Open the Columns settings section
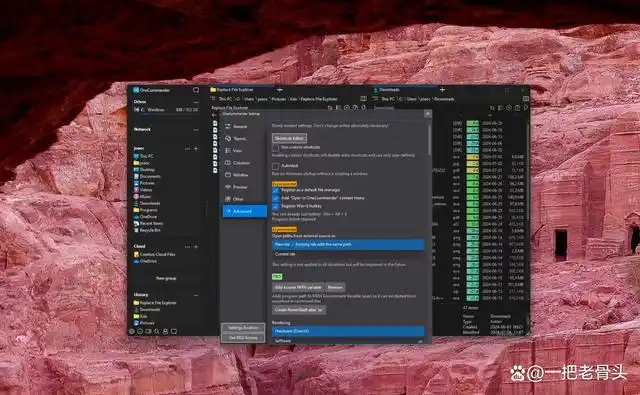The width and height of the screenshot is (640, 395). (244, 163)
